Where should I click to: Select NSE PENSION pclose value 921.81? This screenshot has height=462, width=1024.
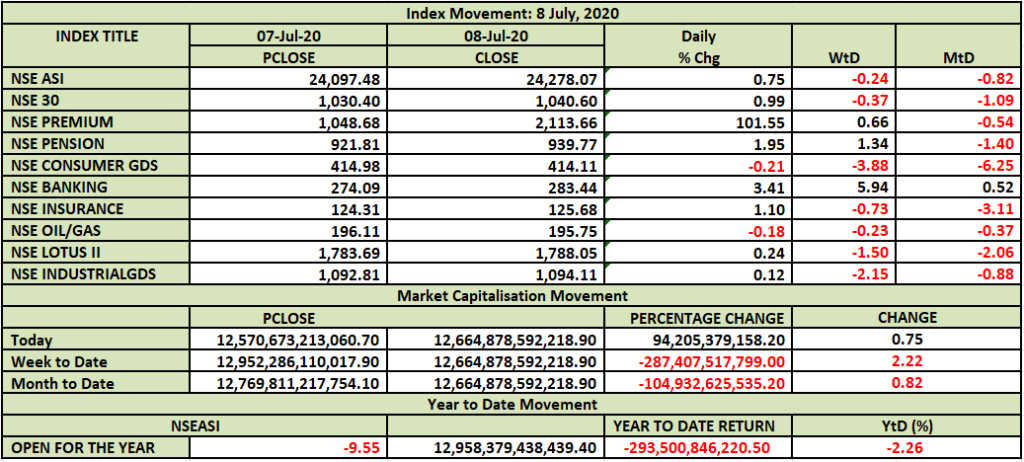coord(349,143)
